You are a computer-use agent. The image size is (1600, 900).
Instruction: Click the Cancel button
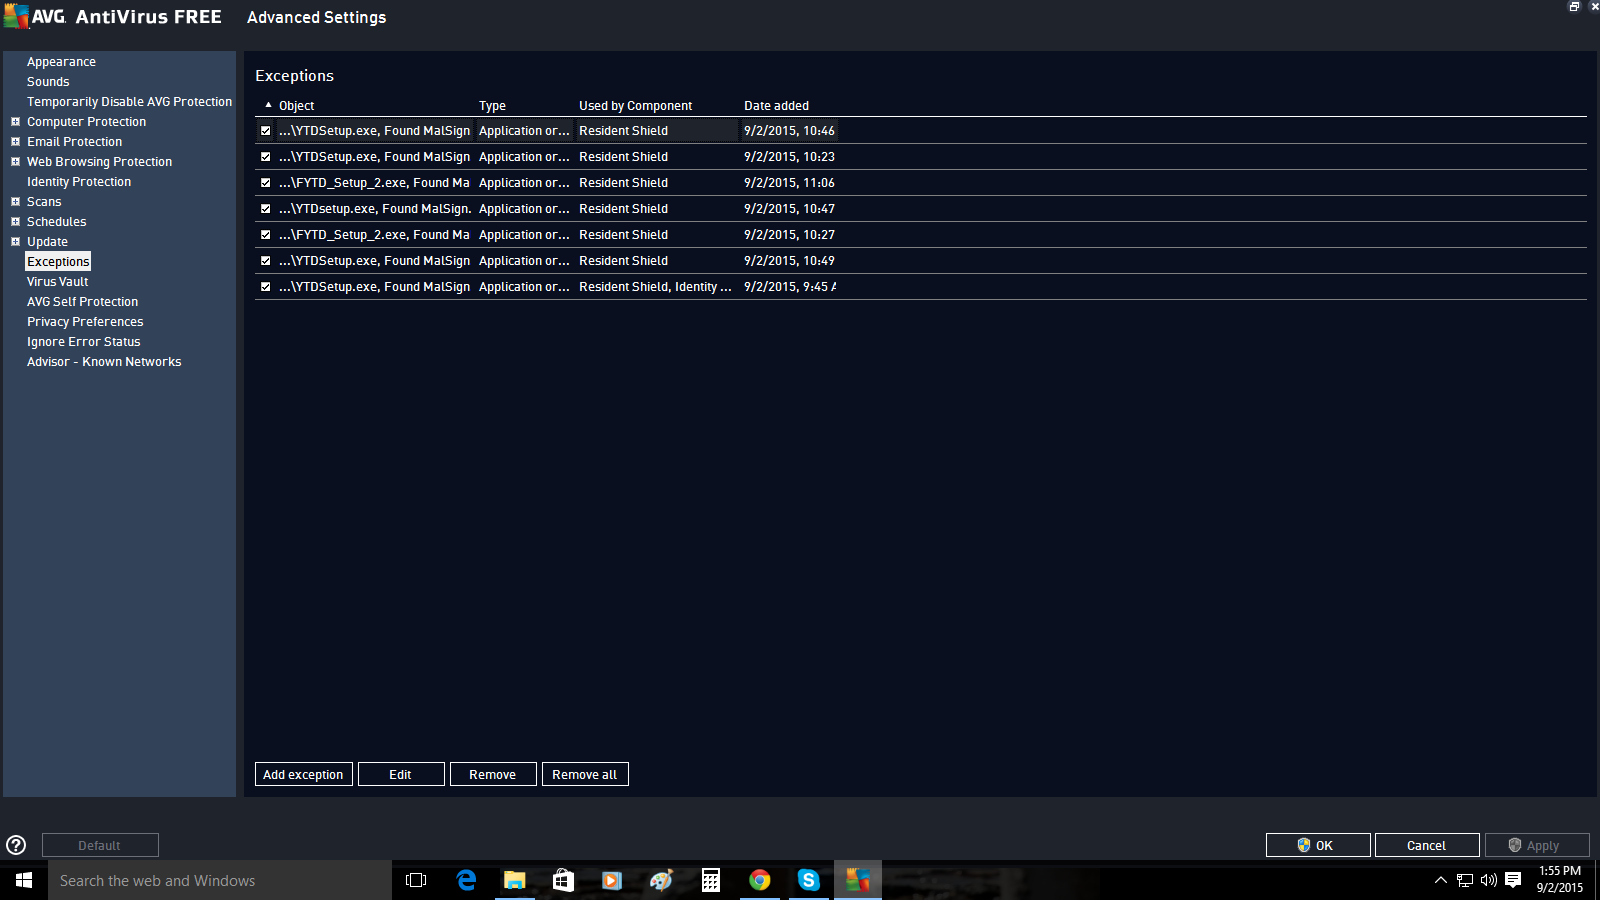pyautogui.click(x=1427, y=845)
